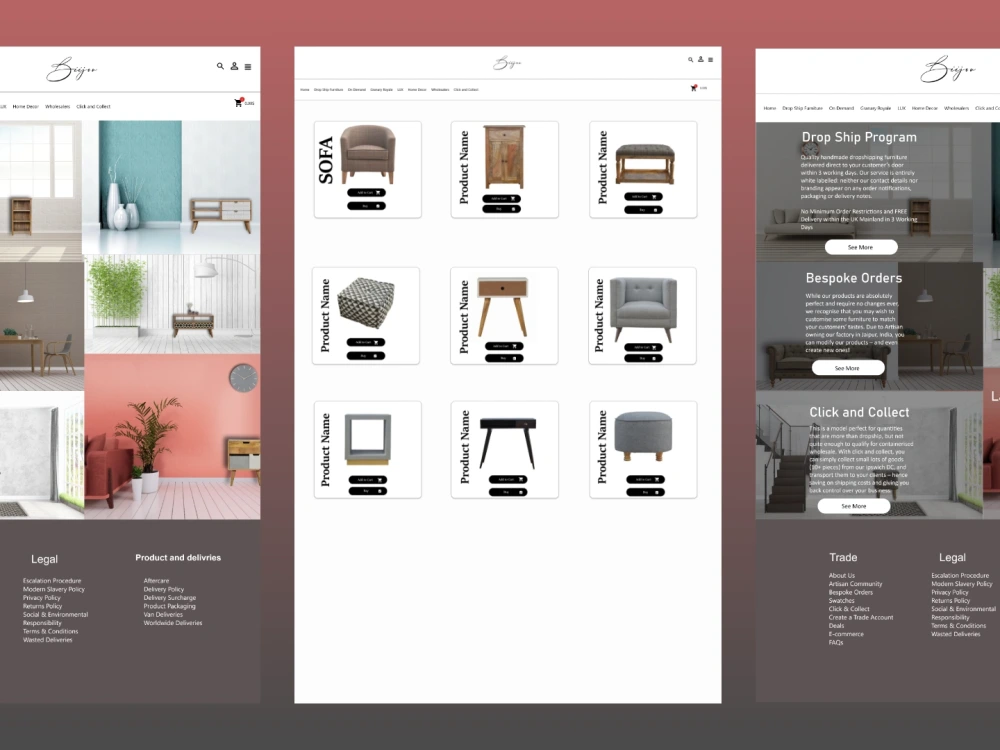1000x750 pixels.
Task: Open the search icon in center header
Action: 689,60
